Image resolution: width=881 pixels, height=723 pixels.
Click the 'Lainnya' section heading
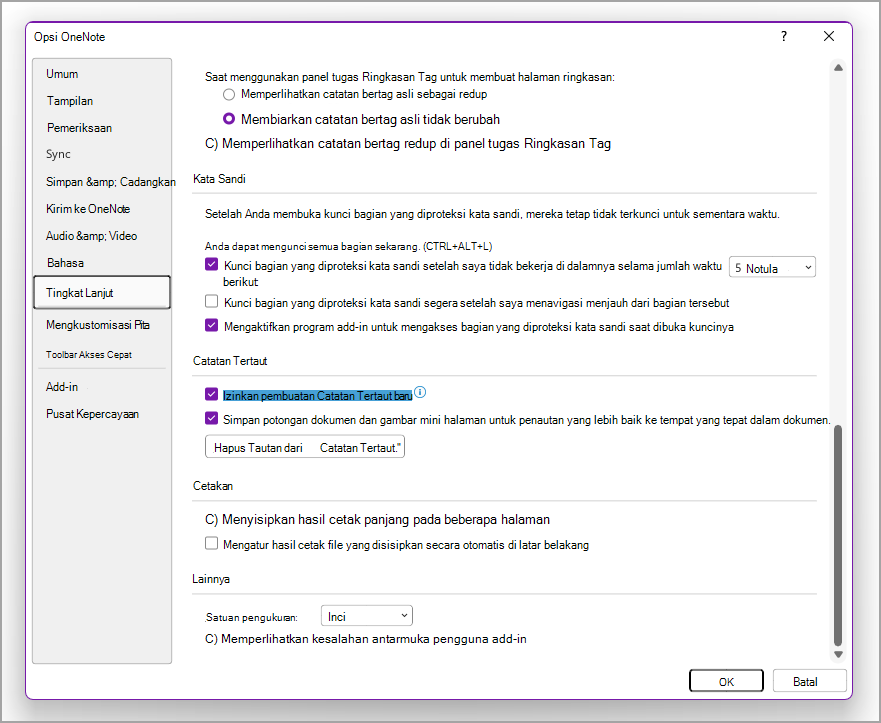211,579
